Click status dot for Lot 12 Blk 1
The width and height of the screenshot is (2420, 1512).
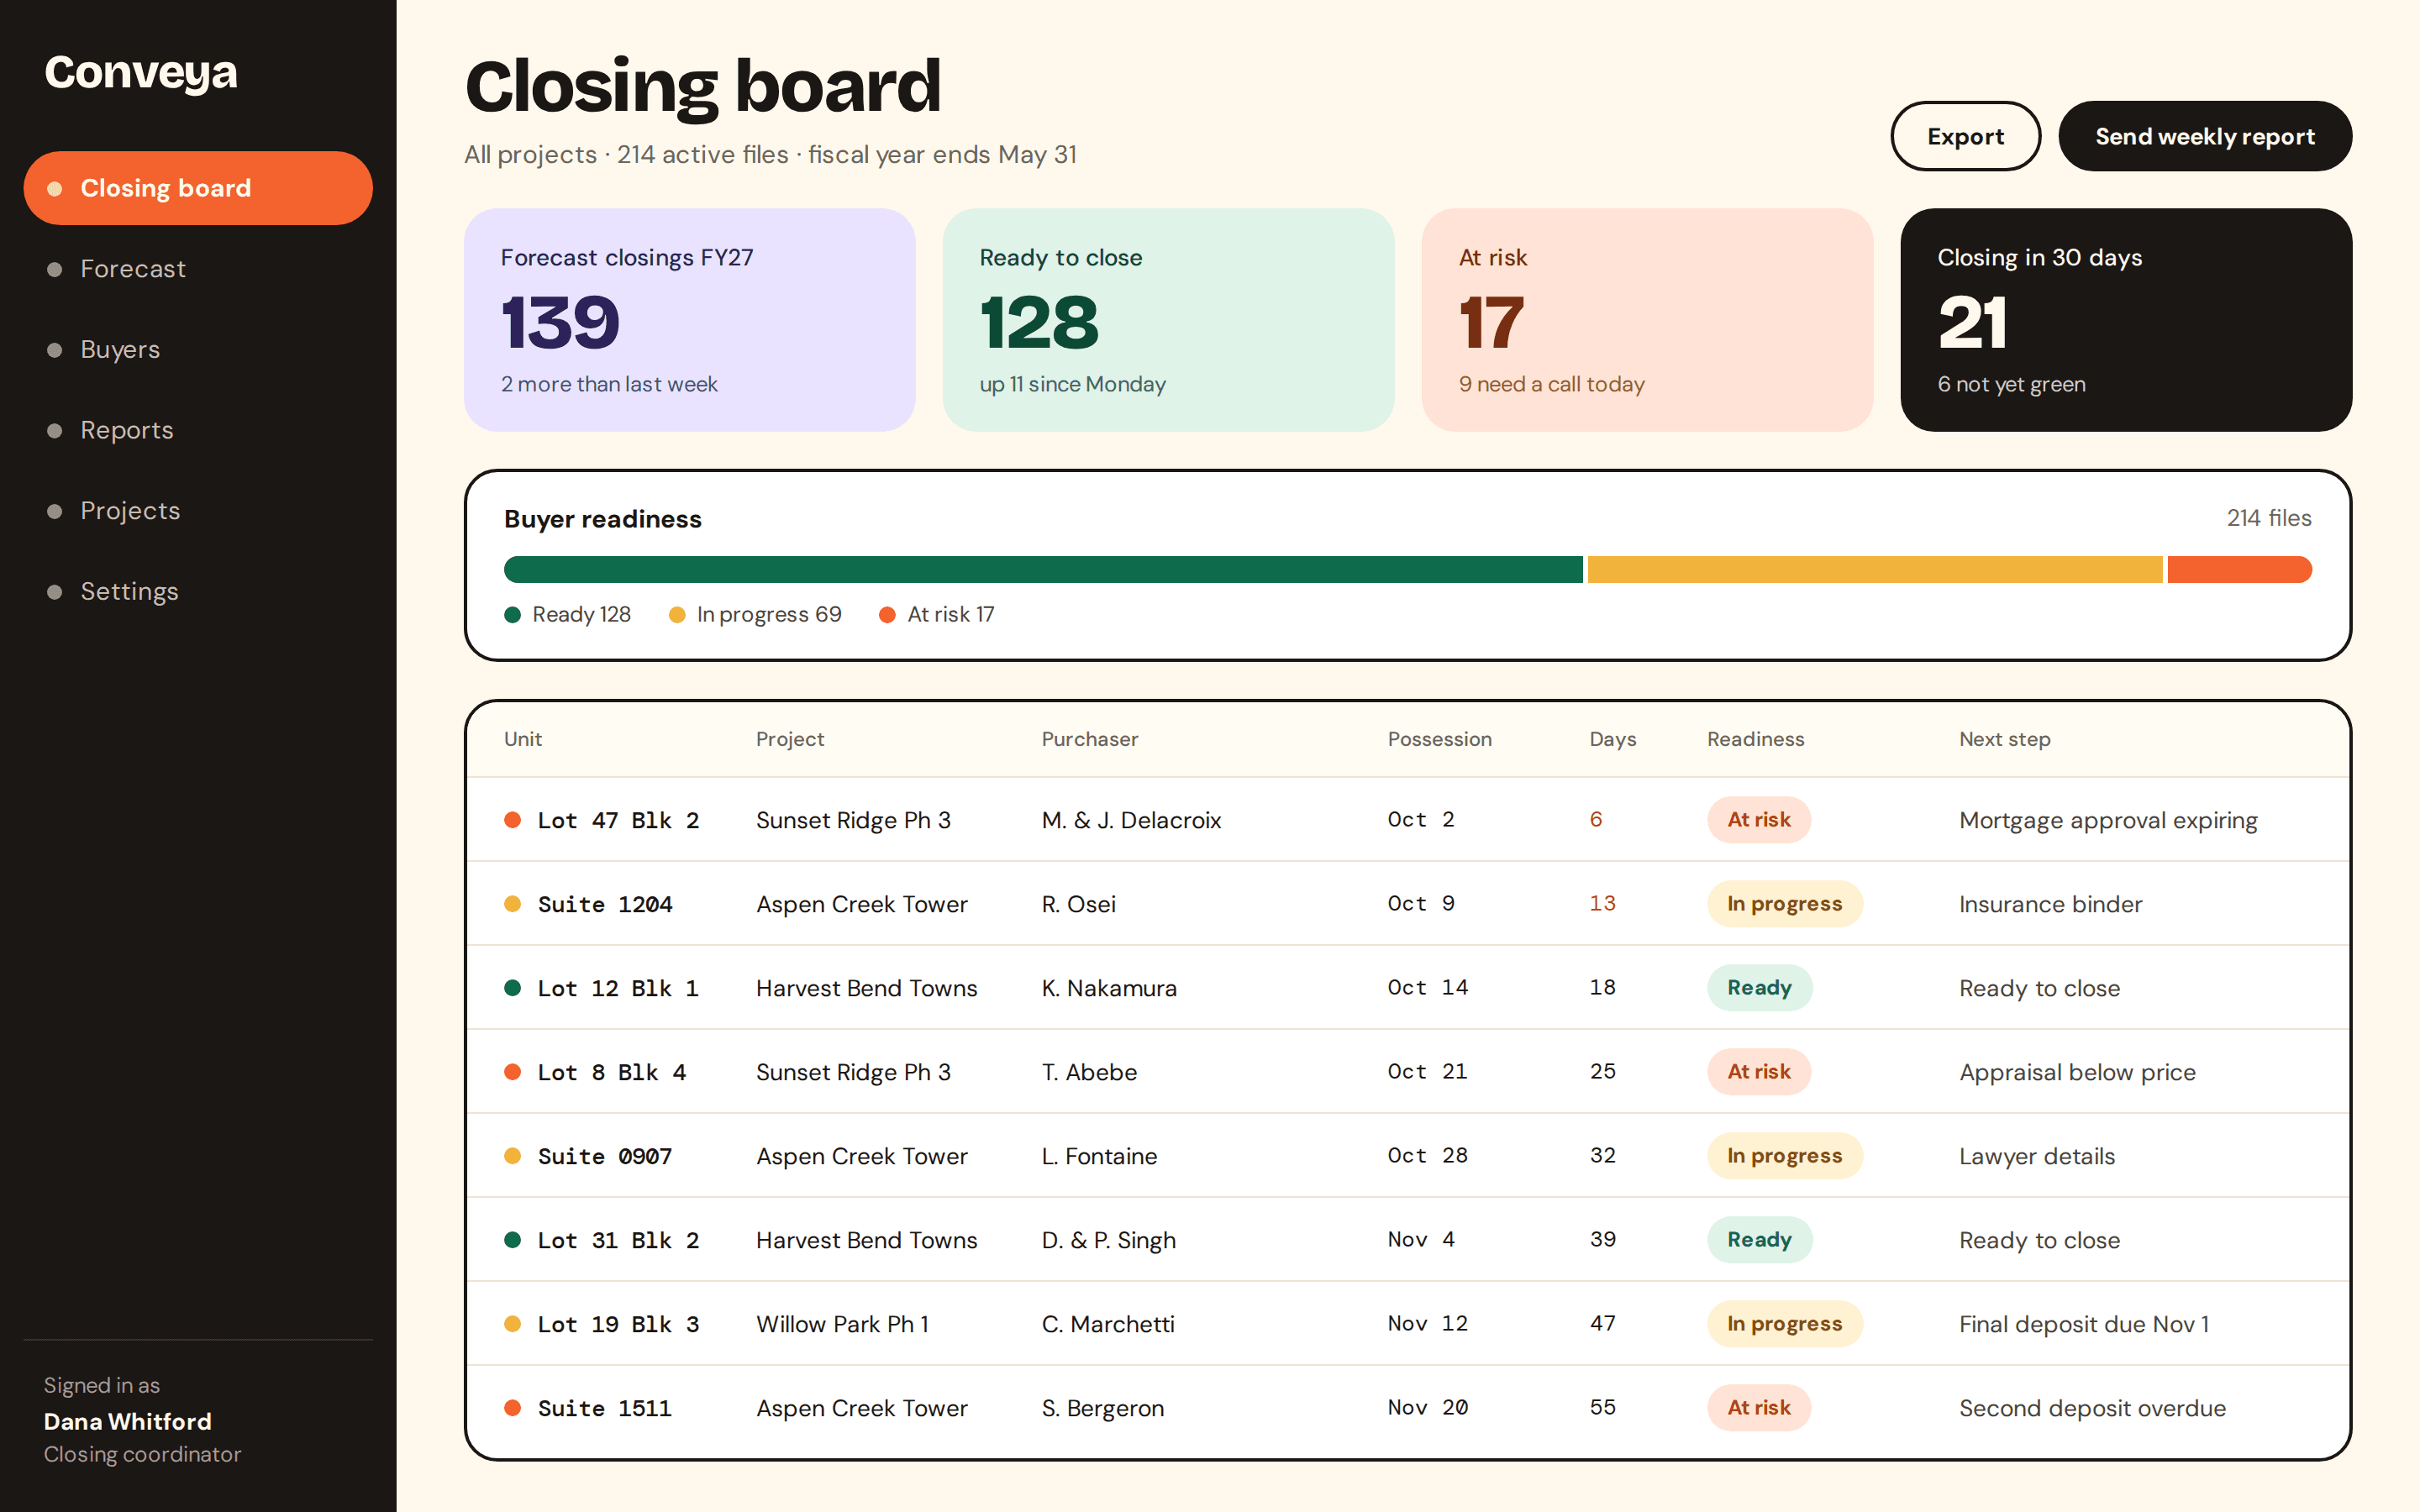[x=513, y=988]
